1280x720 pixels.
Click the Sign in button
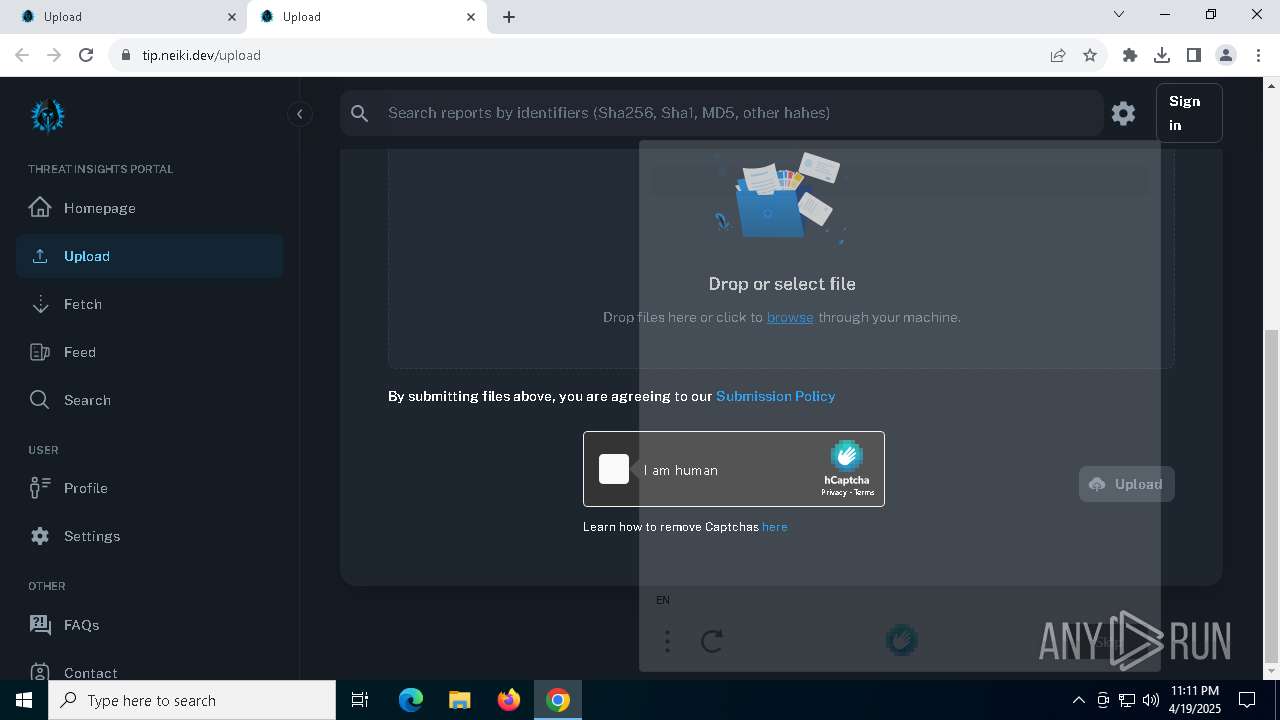coord(1189,113)
